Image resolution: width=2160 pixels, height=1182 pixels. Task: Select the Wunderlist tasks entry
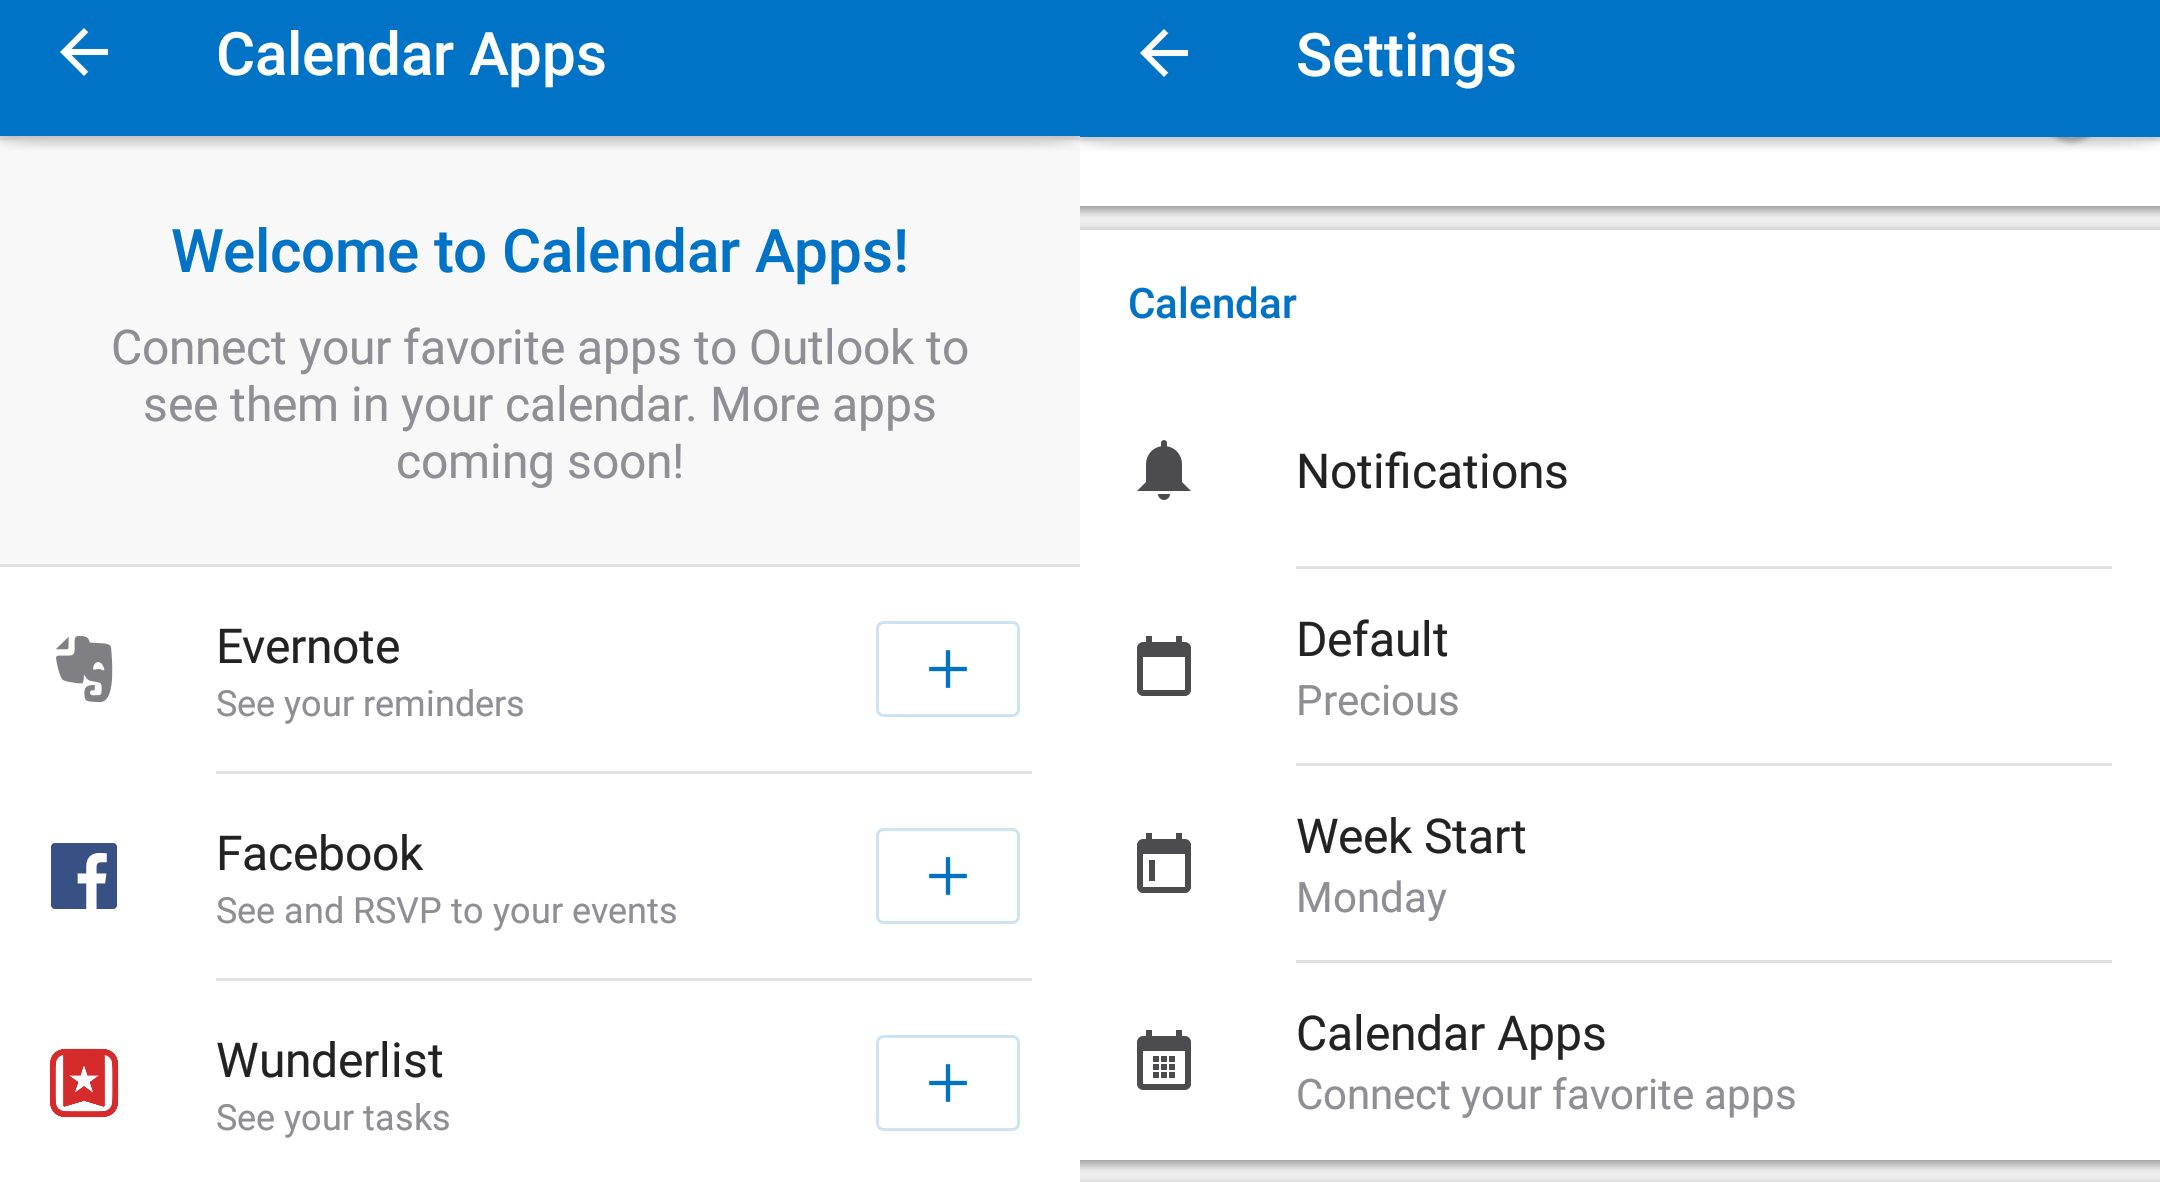point(332,1085)
